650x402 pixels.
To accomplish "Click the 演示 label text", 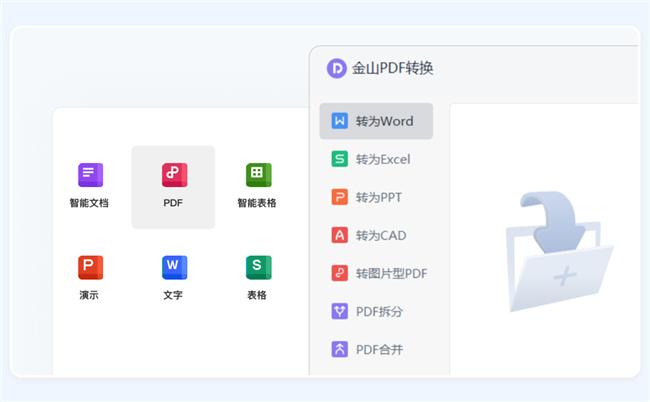I will coord(89,295).
